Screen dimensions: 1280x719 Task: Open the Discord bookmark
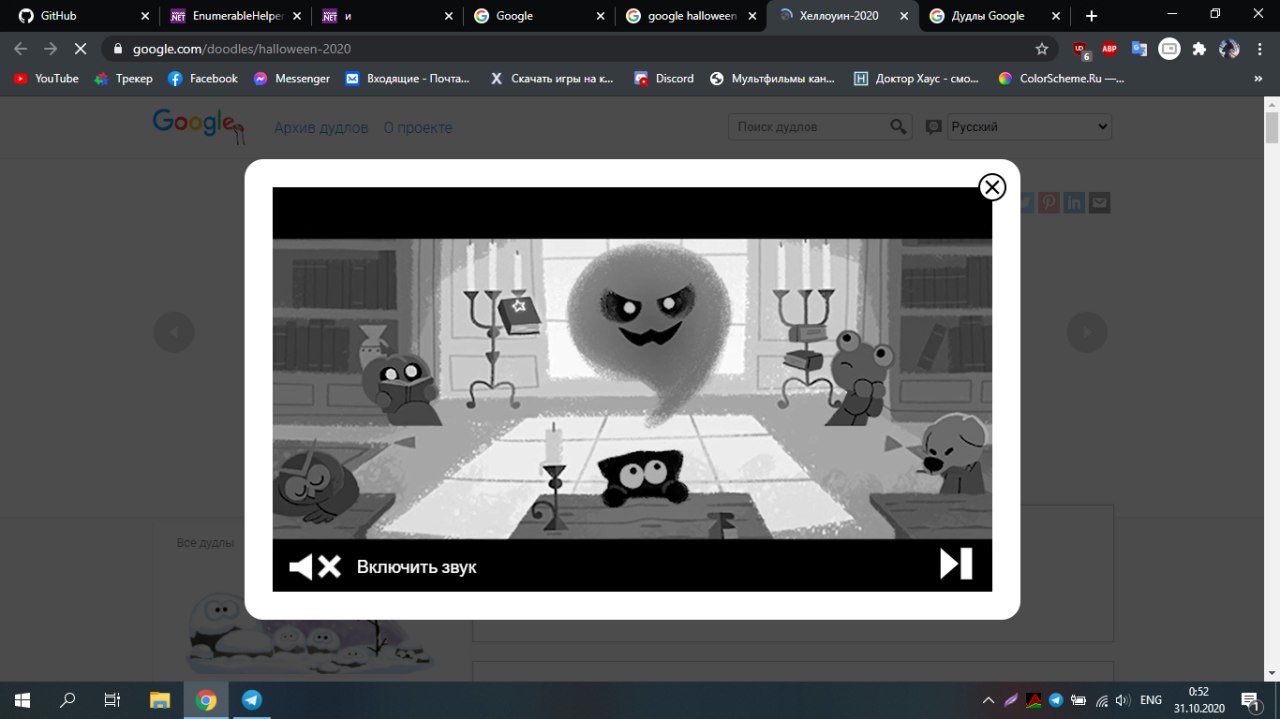coord(664,78)
